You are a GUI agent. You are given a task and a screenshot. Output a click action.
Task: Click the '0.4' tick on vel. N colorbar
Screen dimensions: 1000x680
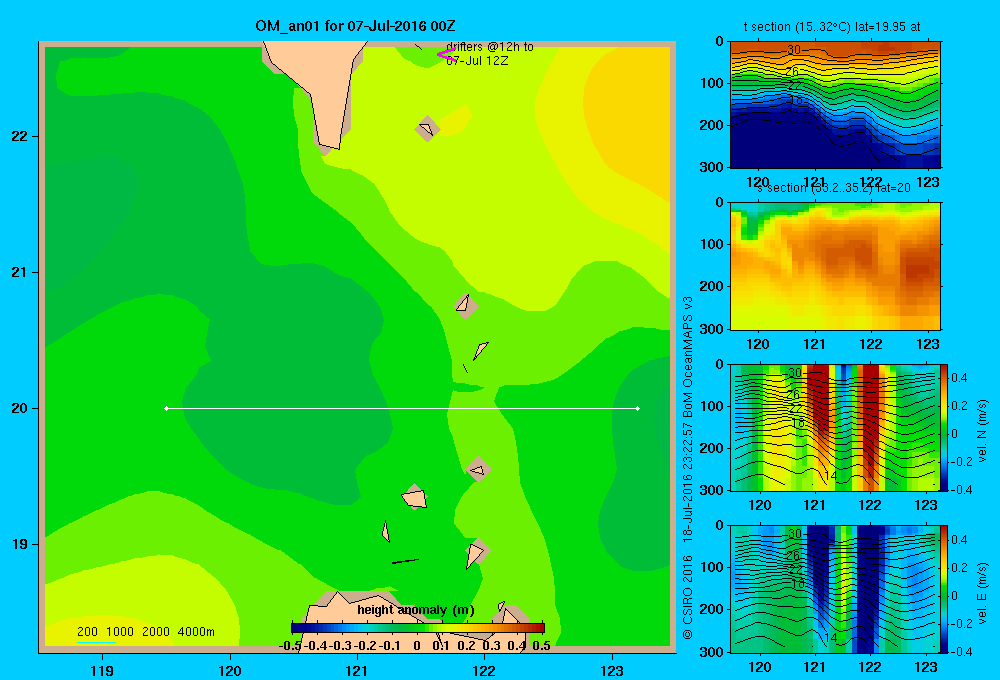tap(959, 378)
